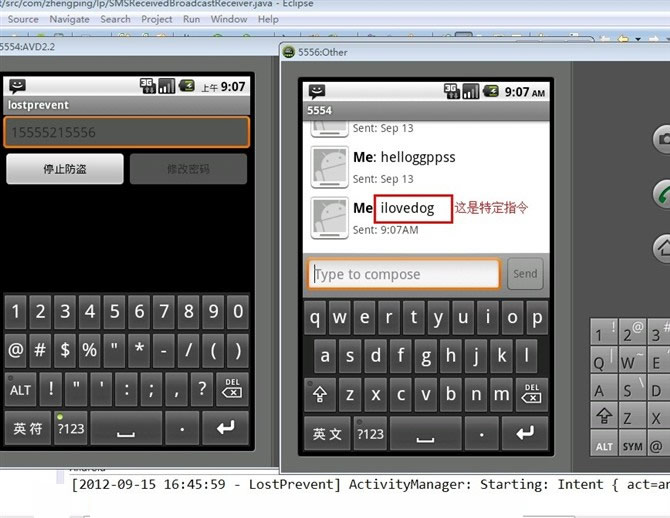This screenshot has width=670, height=518.
Task: Tap the q key on 5556 keyboard
Action: (315, 318)
